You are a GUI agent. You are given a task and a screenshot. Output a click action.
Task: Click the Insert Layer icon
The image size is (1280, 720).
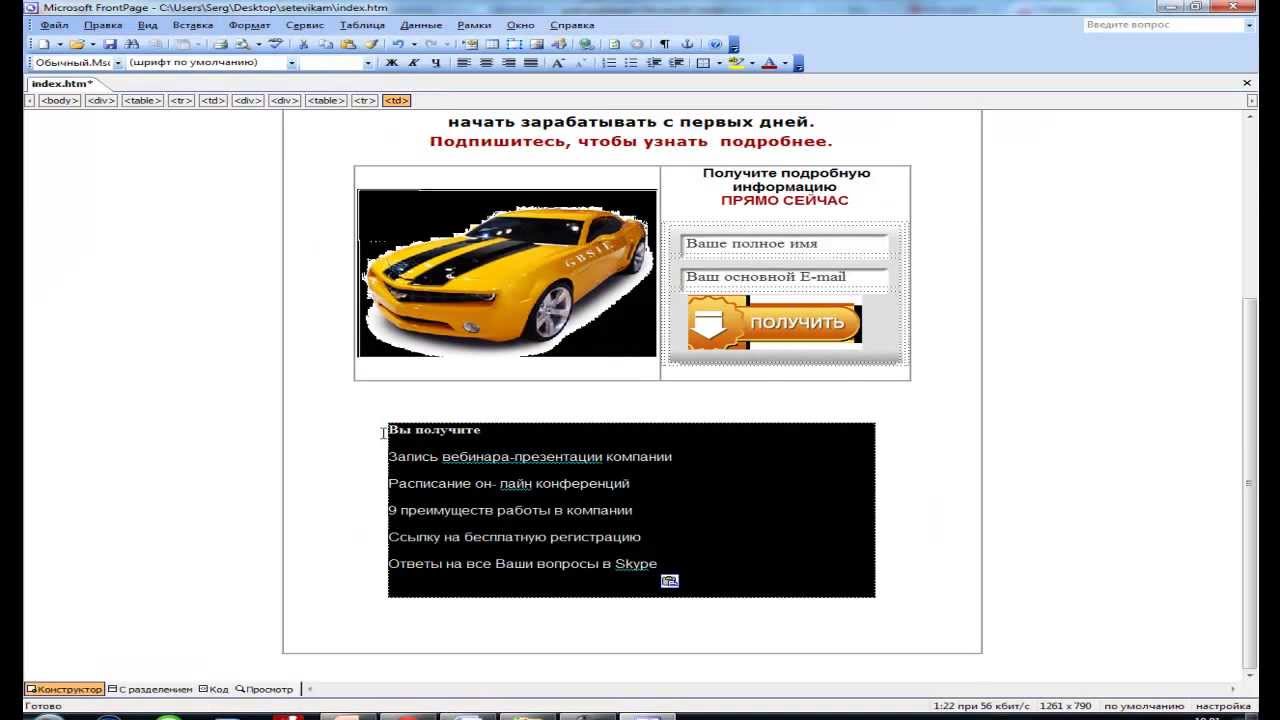click(x=515, y=44)
